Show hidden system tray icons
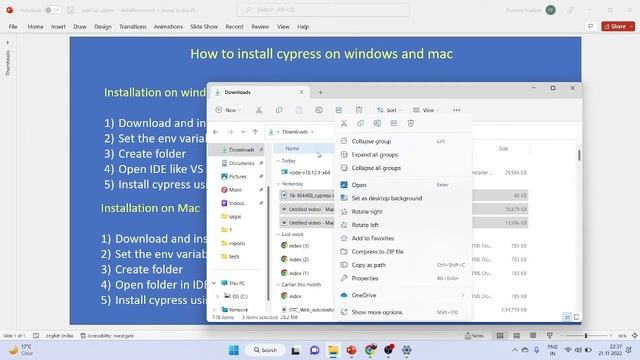The image size is (640, 360). [515, 350]
